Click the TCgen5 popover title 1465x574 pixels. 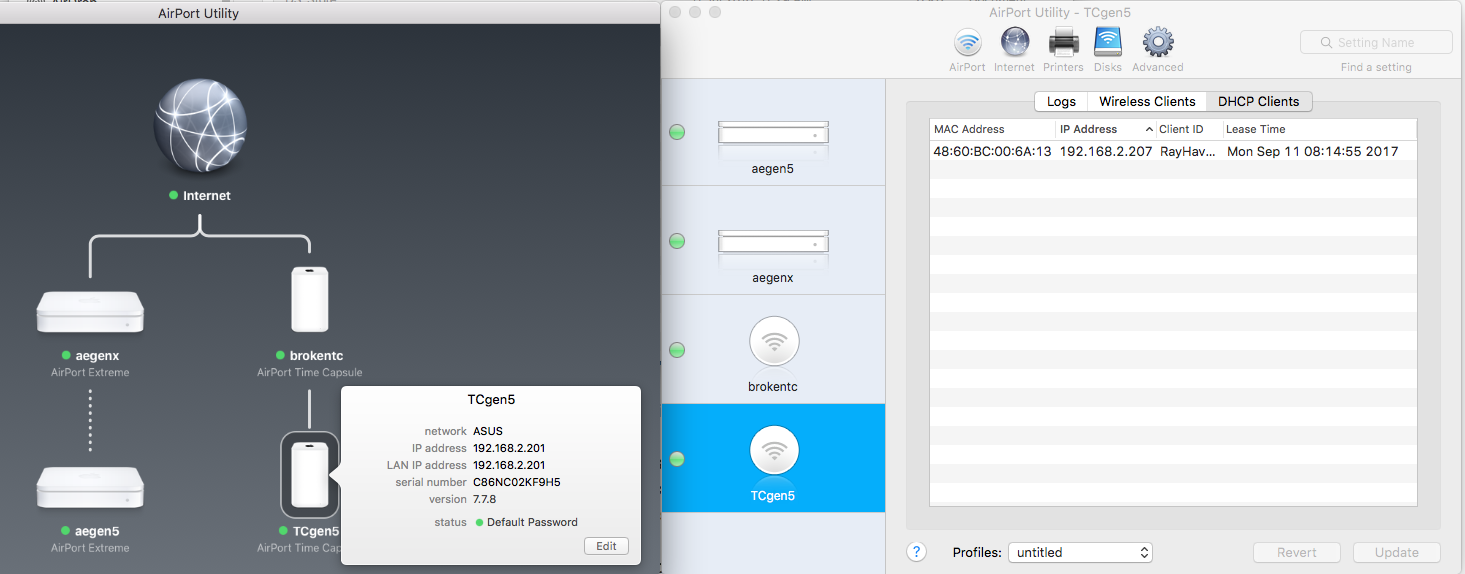pos(491,399)
